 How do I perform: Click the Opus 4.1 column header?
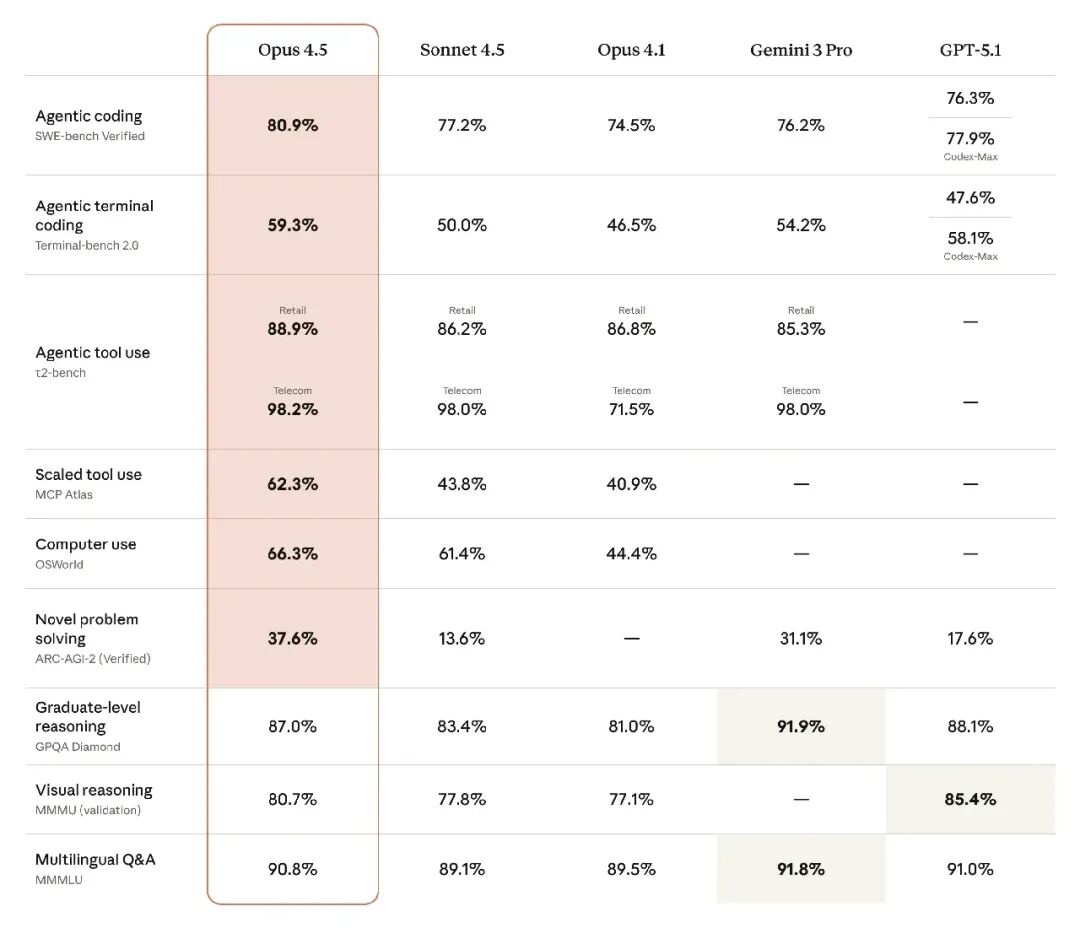click(x=631, y=50)
